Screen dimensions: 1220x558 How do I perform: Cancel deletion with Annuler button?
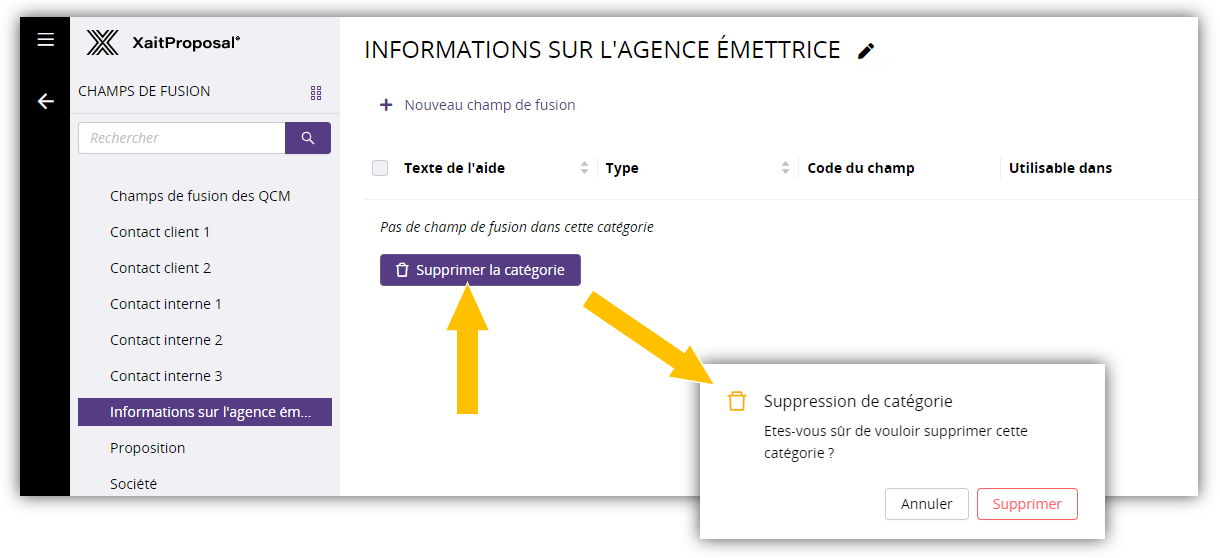(926, 504)
